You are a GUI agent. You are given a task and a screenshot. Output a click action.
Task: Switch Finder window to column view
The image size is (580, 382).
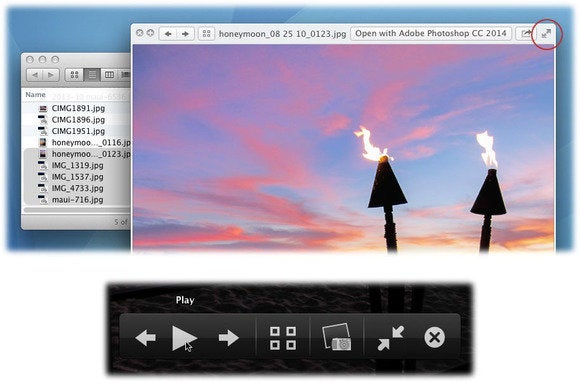coord(109,75)
